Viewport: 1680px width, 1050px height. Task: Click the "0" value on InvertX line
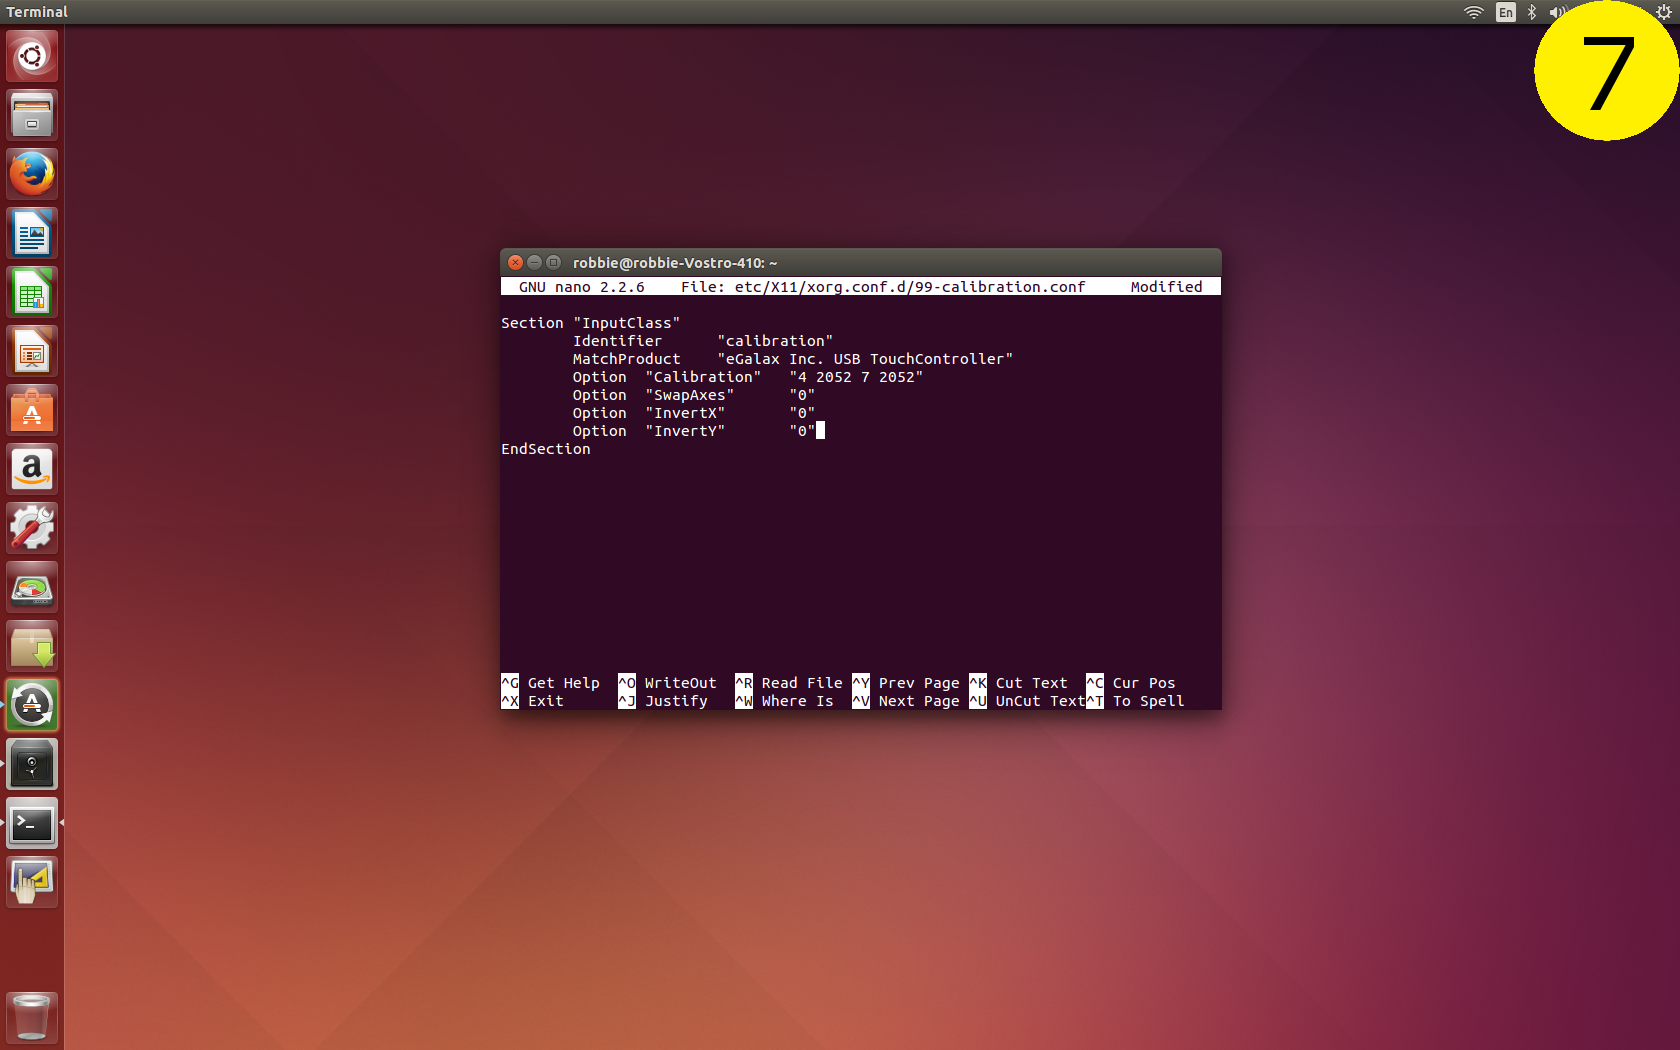click(802, 413)
